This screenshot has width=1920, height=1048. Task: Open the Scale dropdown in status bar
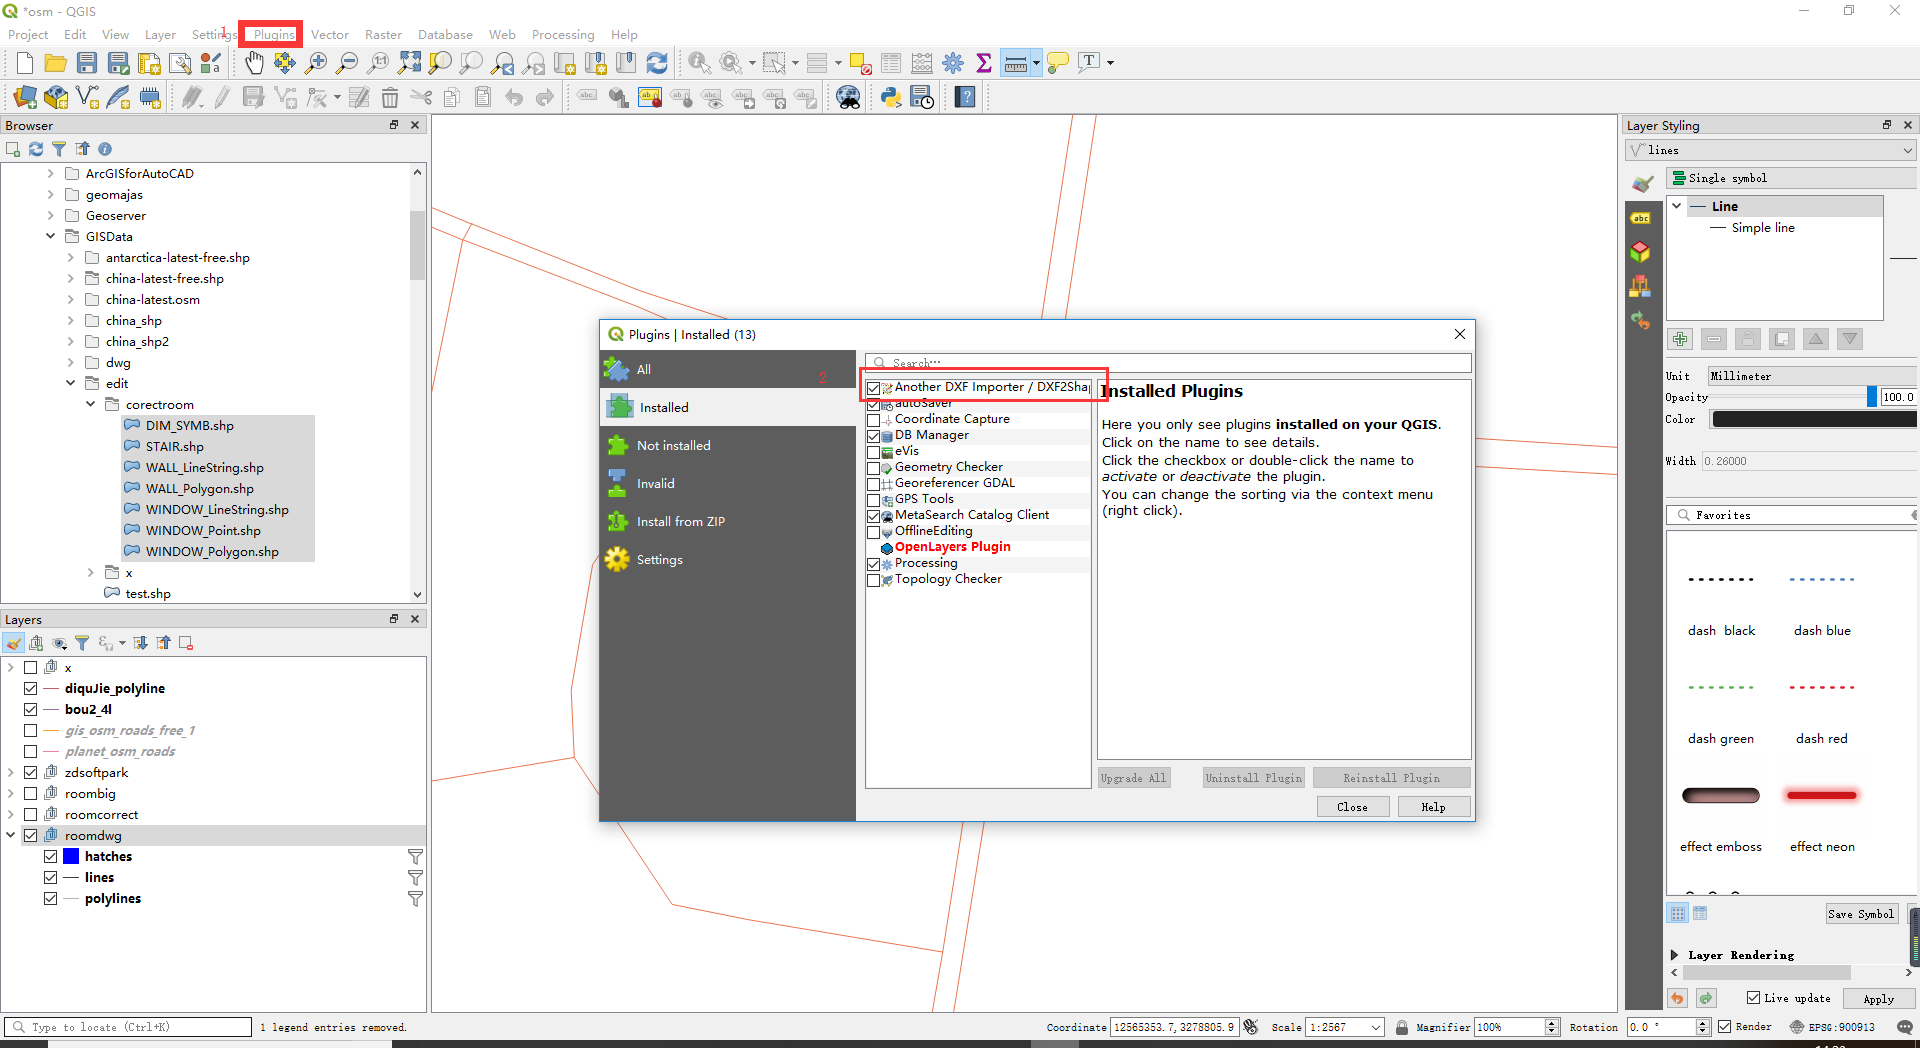pyautogui.click(x=1377, y=1027)
